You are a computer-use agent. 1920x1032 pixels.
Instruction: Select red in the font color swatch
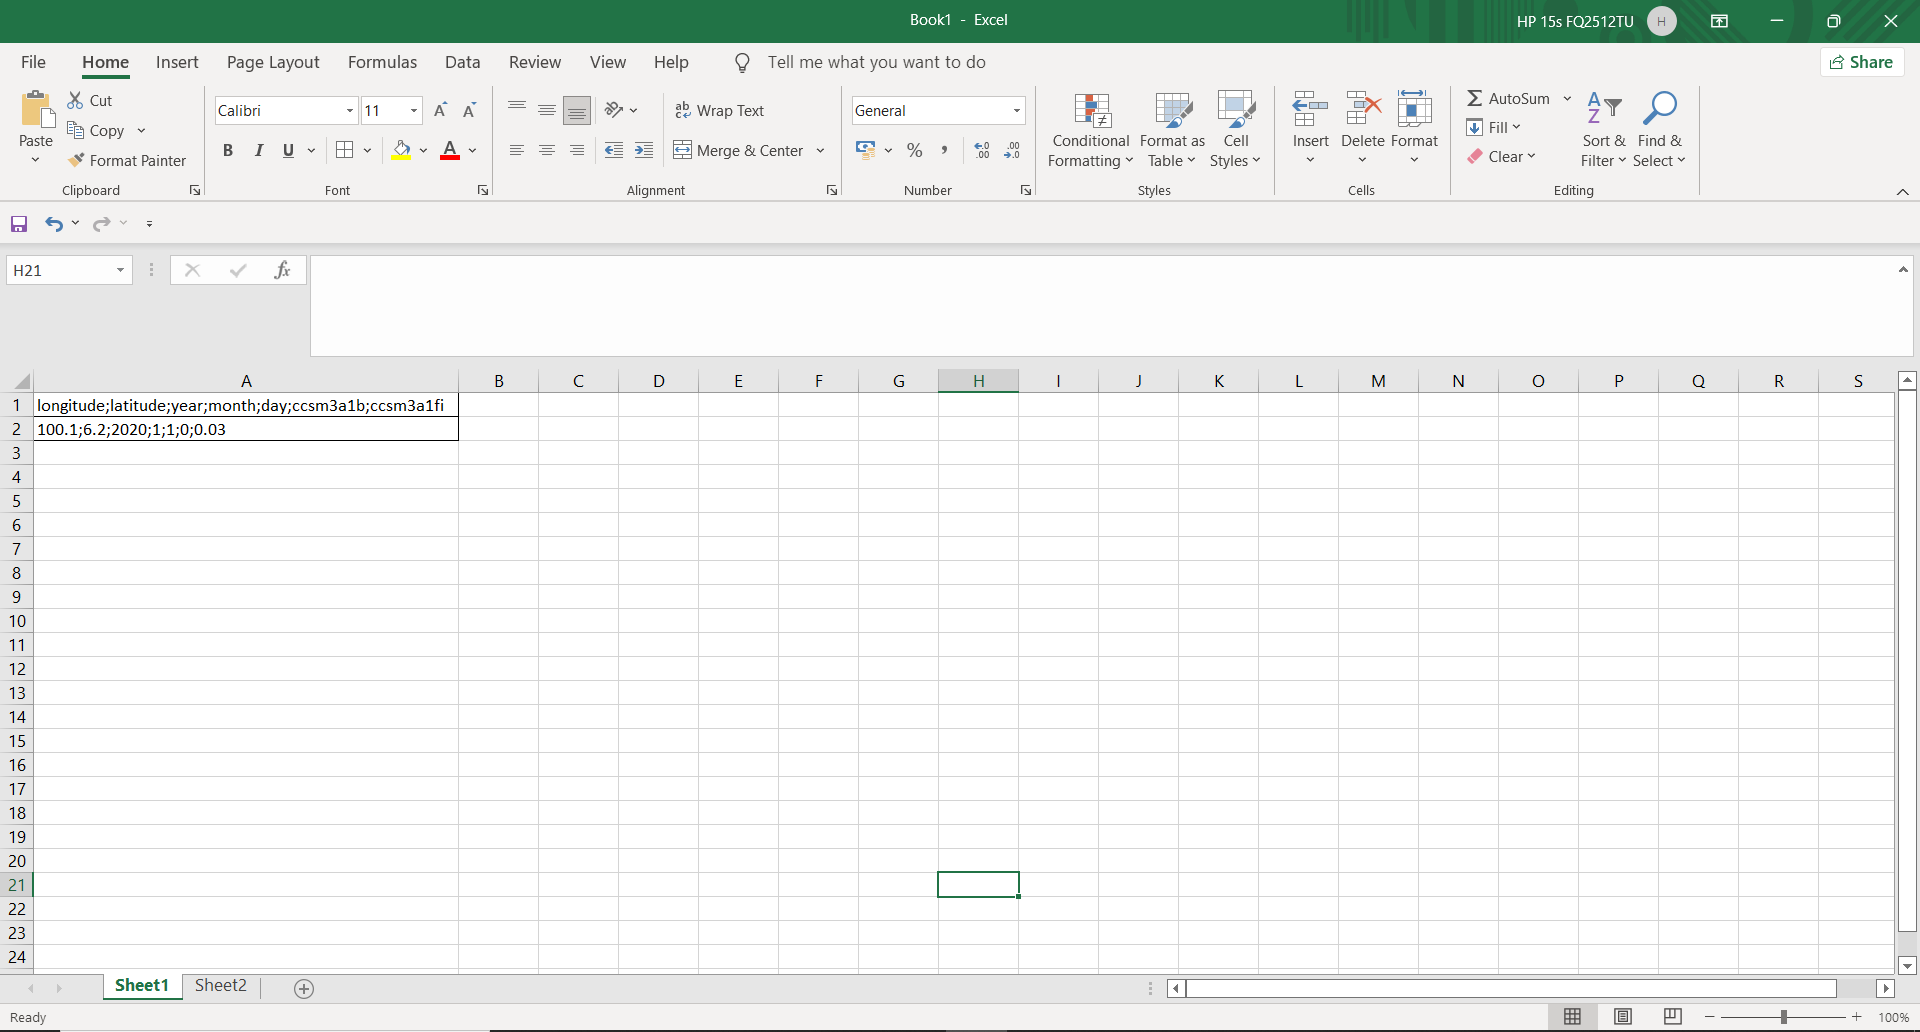449,158
